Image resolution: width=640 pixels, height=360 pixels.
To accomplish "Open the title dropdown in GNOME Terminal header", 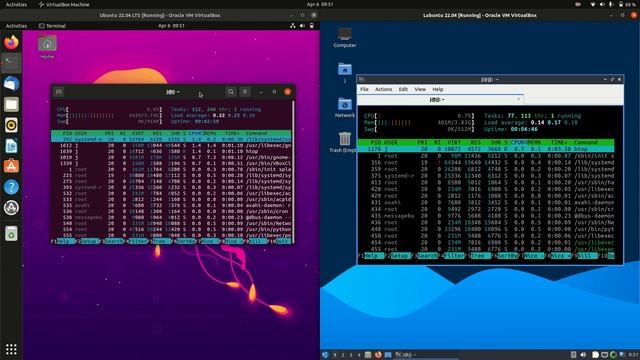I will click(173, 92).
